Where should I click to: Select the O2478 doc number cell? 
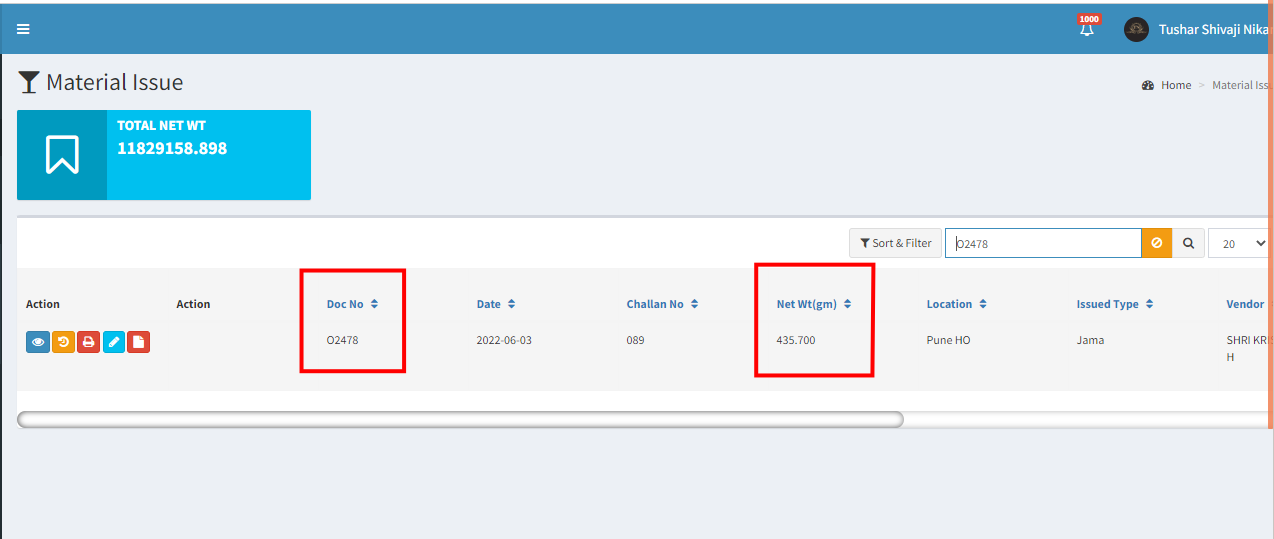pos(342,340)
